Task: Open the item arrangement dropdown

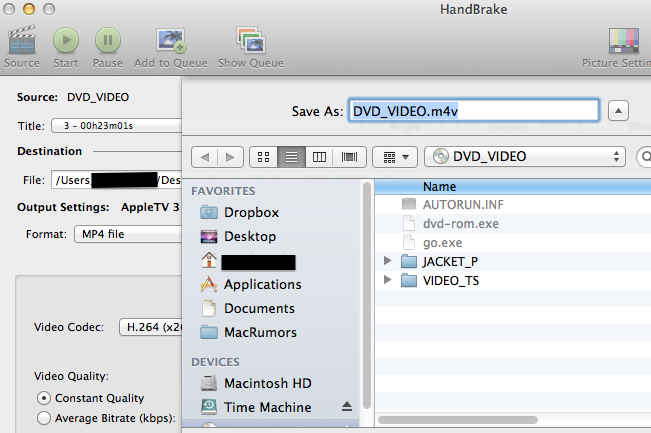Action: pos(395,157)
